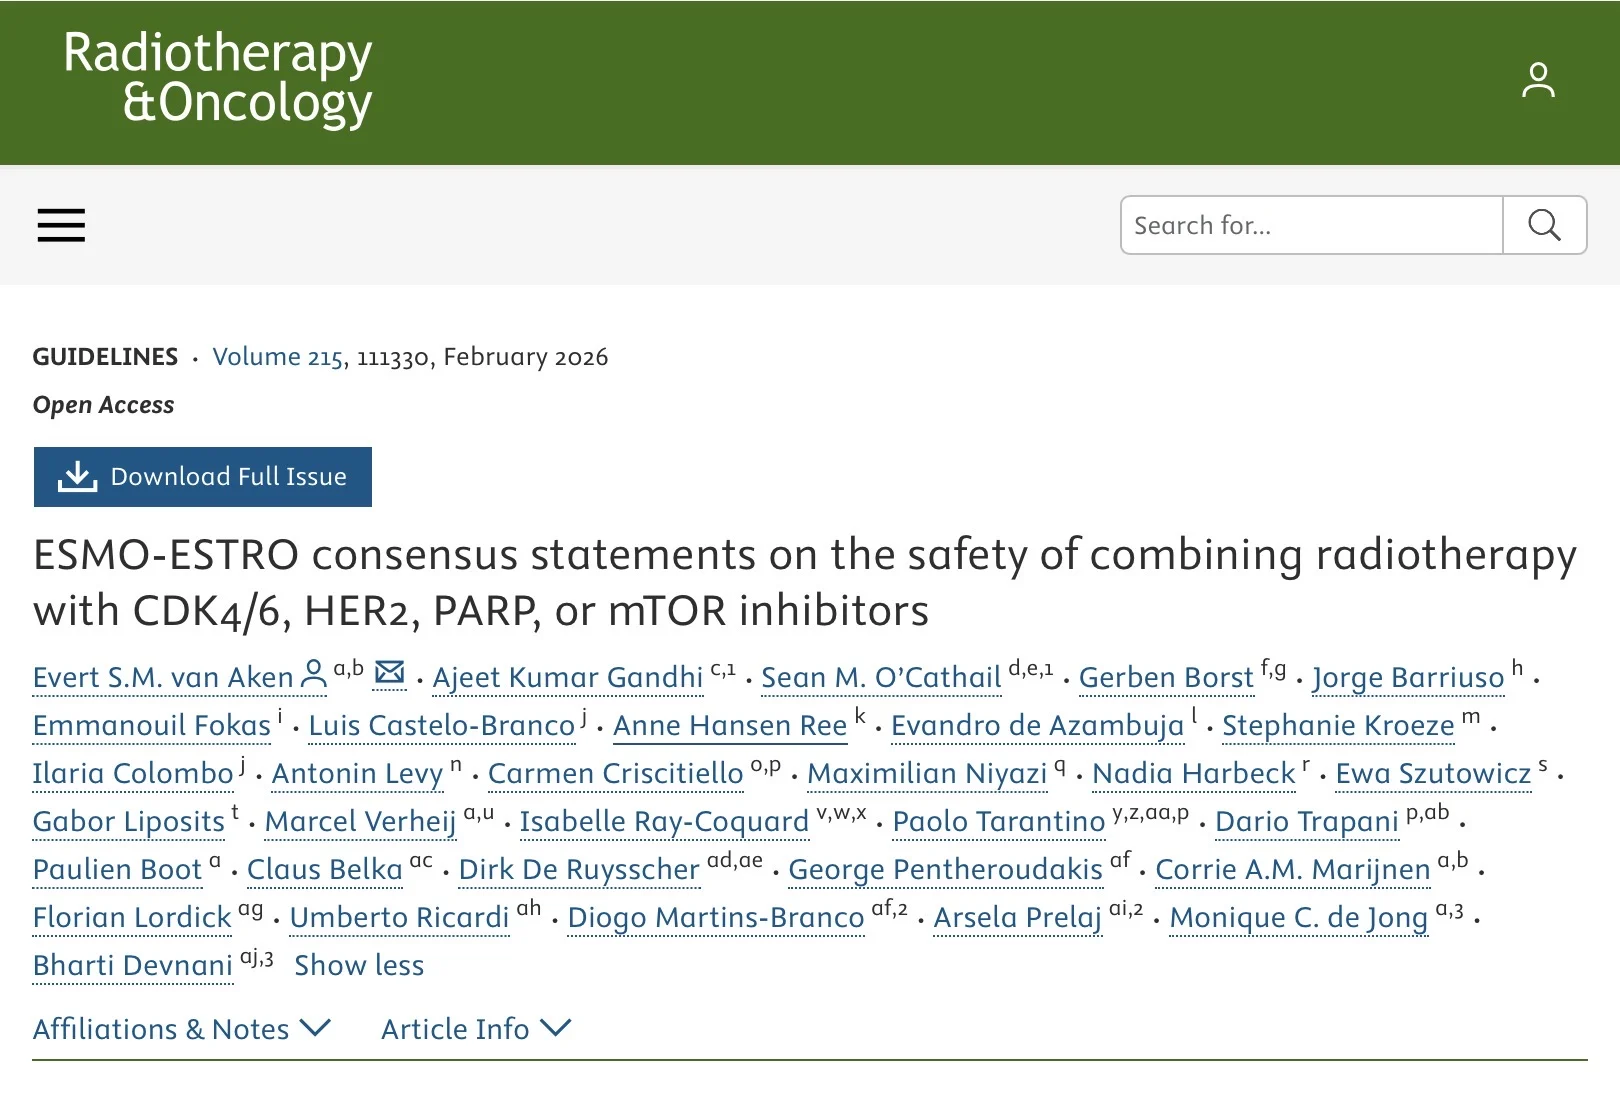Click the Radiotherapy & Oncology journal logo

click(218, 78)
